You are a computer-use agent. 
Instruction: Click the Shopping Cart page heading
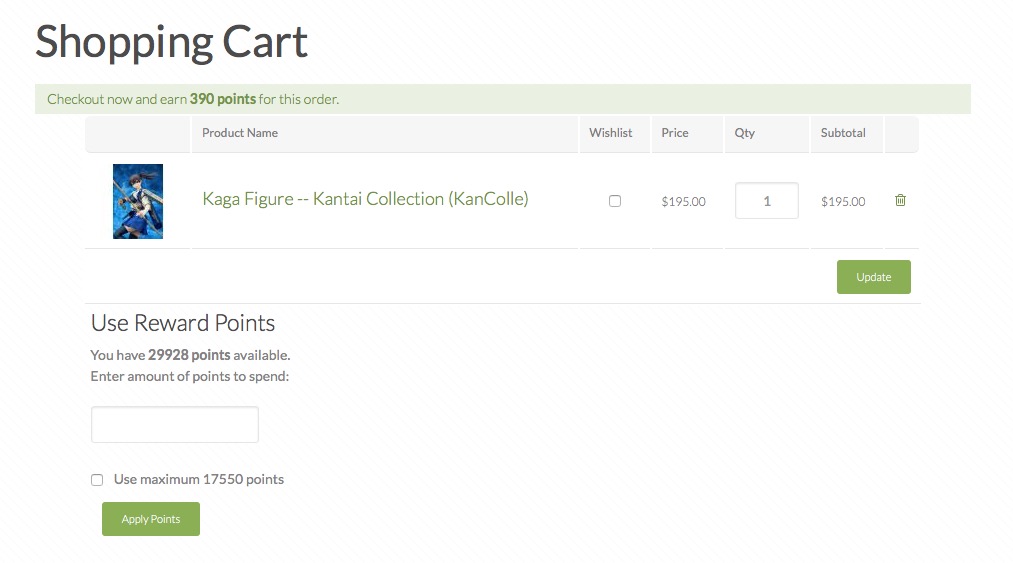(x=171, y=42)
